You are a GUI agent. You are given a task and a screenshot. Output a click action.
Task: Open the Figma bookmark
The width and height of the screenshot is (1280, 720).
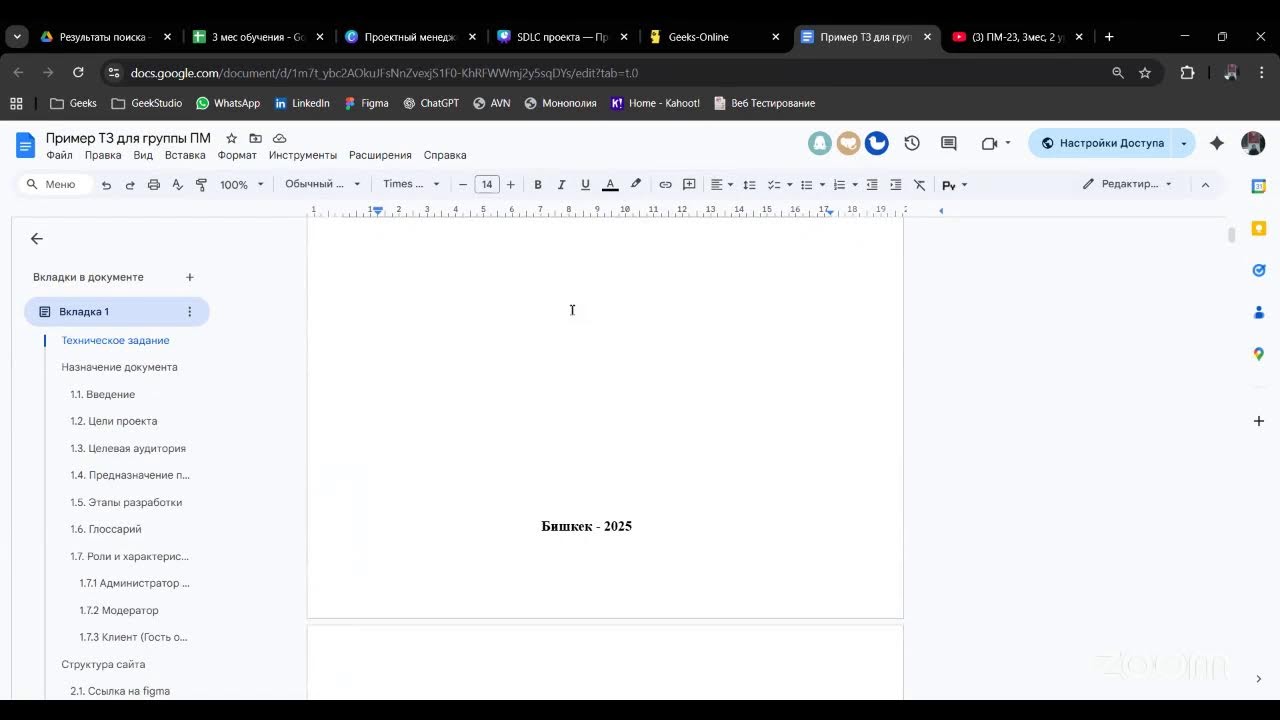(x=366, y=103)
